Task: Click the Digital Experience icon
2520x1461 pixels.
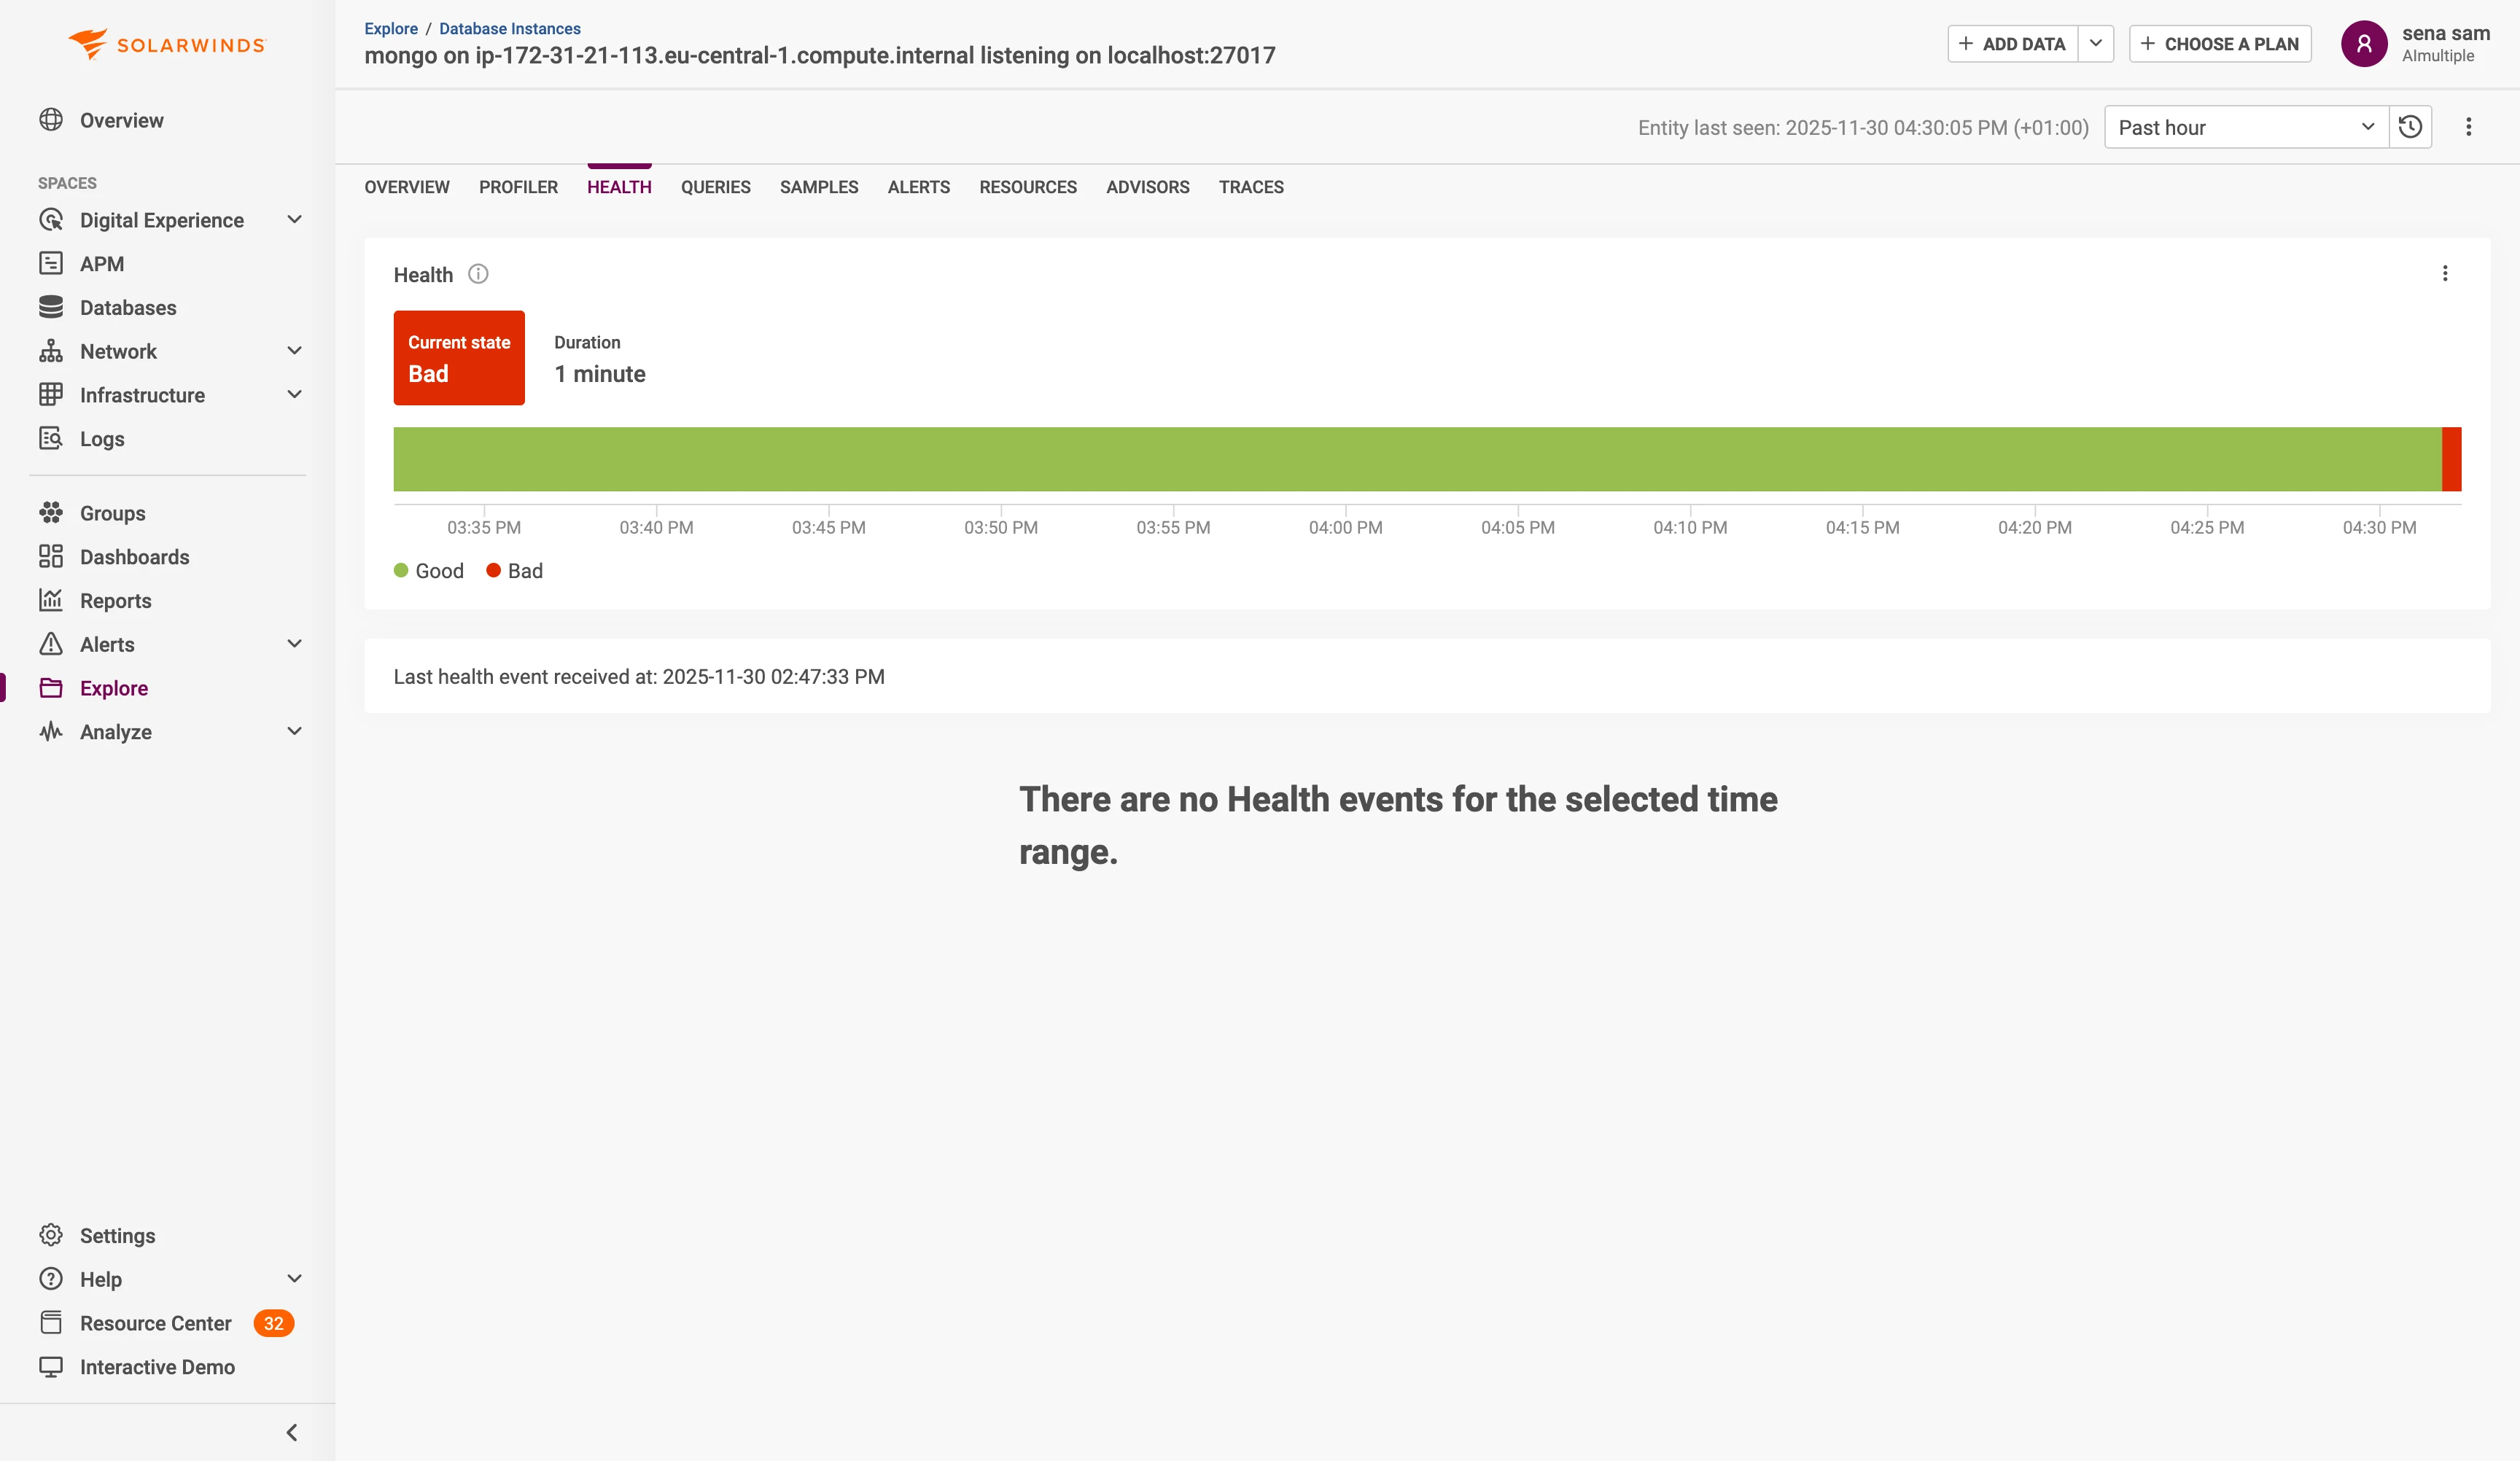Action: [51, 220]
